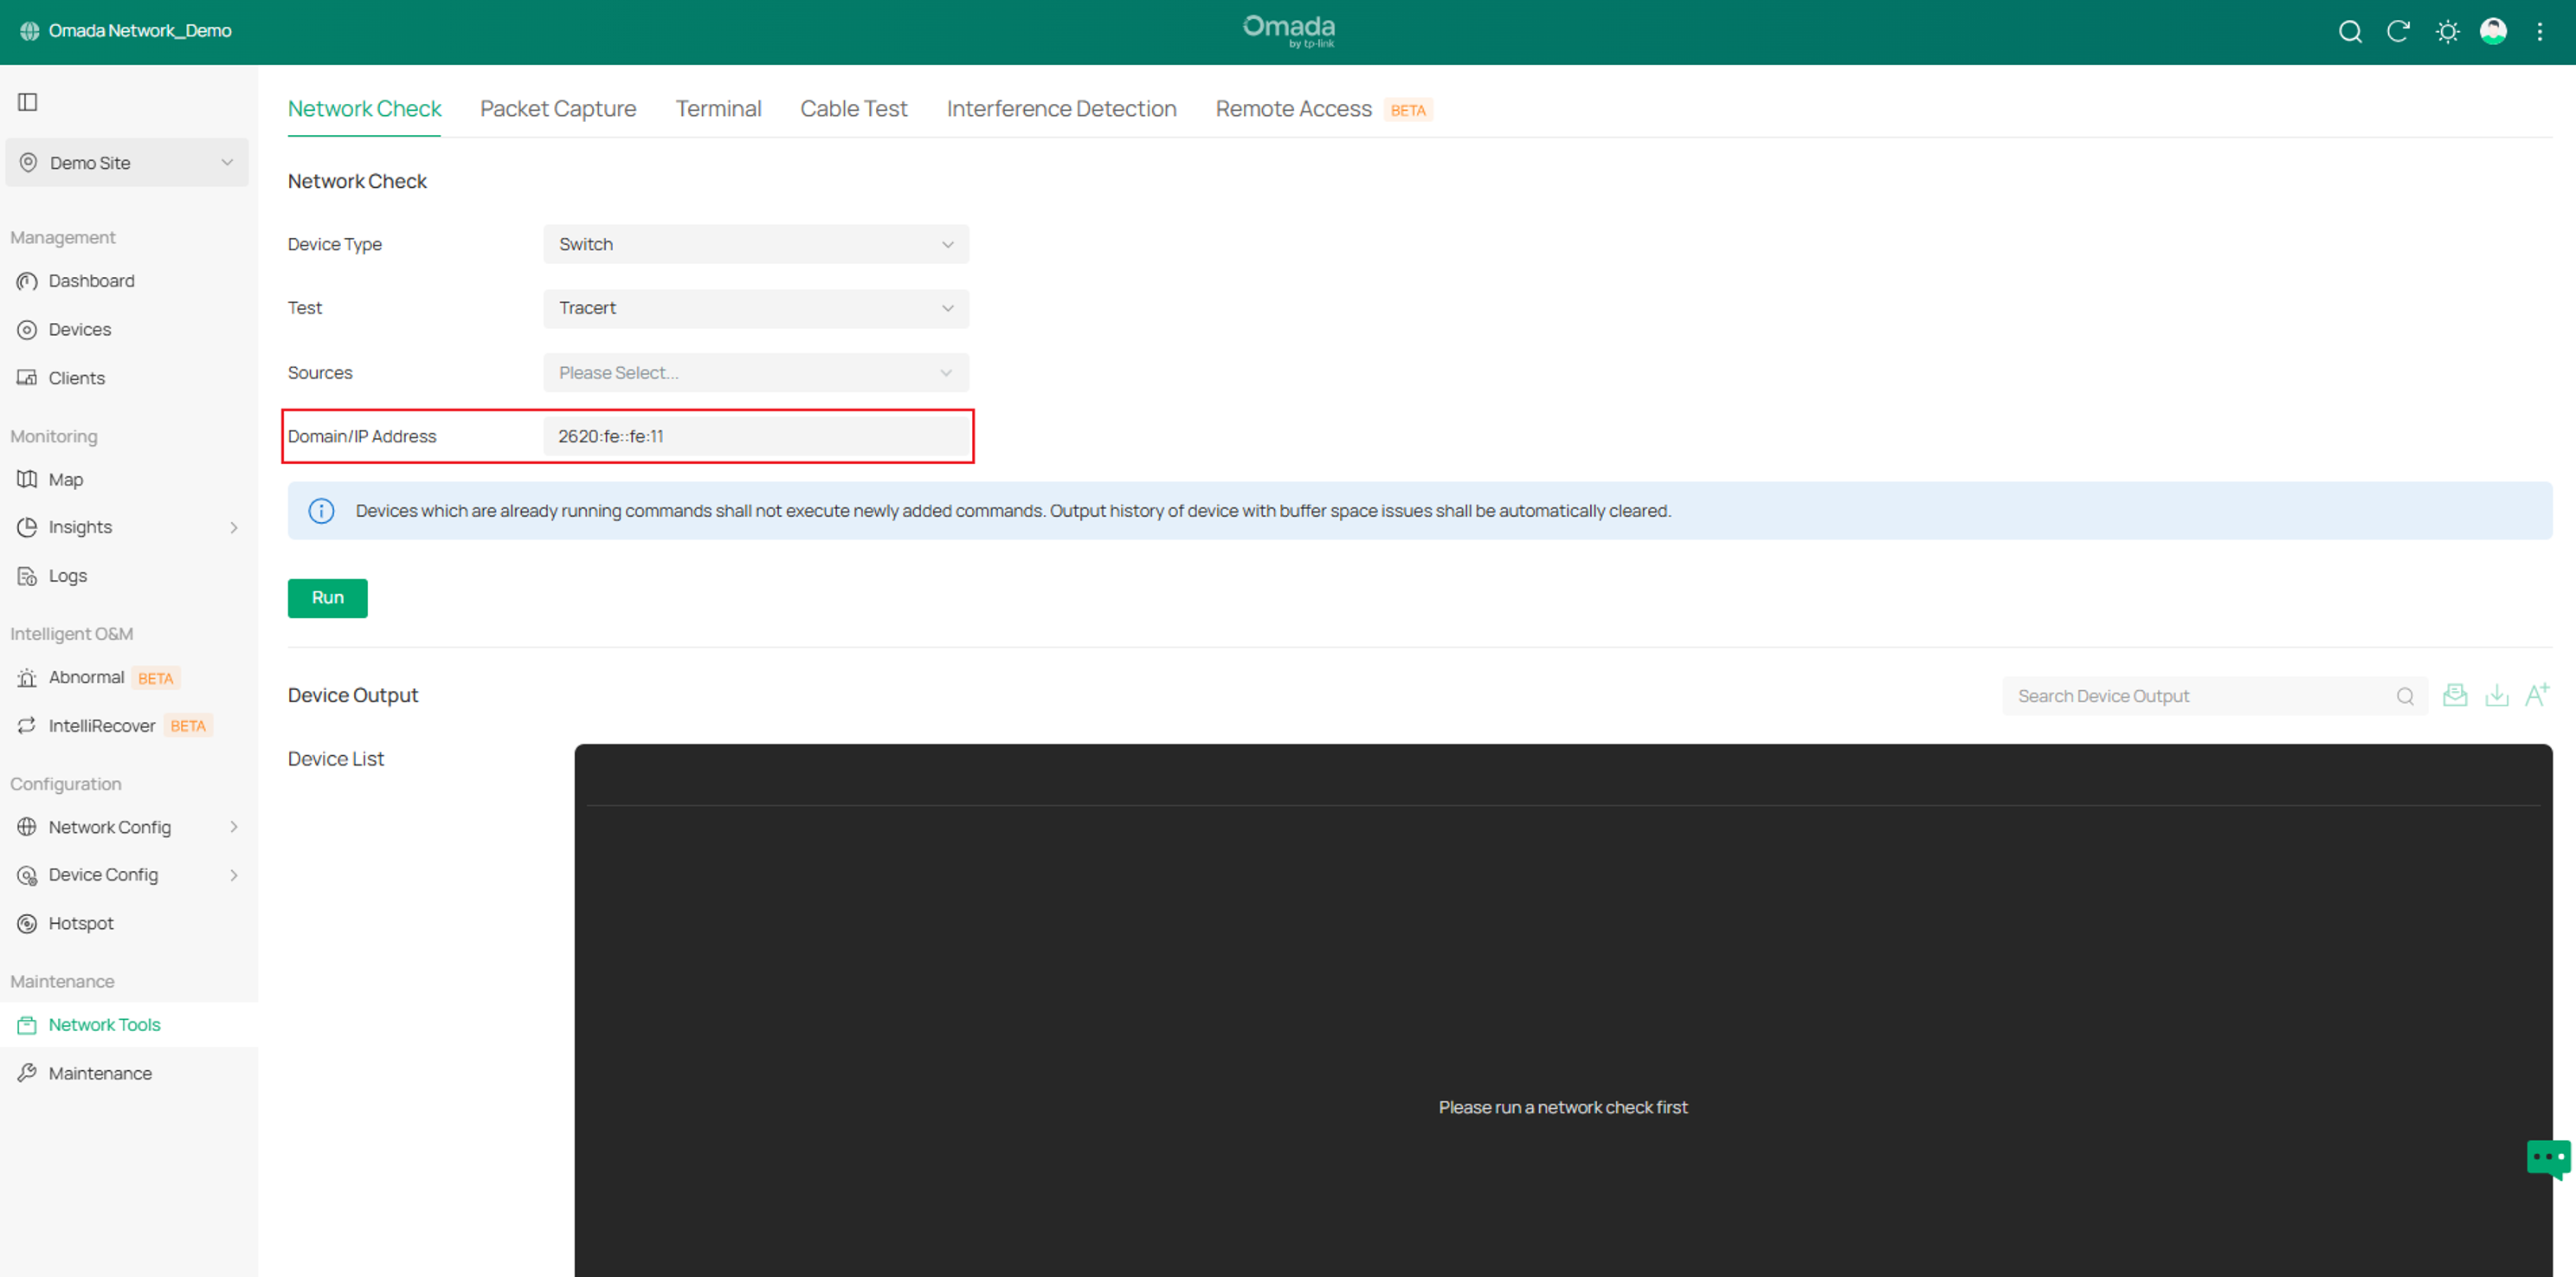Switch to the Interference Detection tab
The height and width of the screenshot is (1277, 2576).
pyautogui.click(x=1061, y=109)
